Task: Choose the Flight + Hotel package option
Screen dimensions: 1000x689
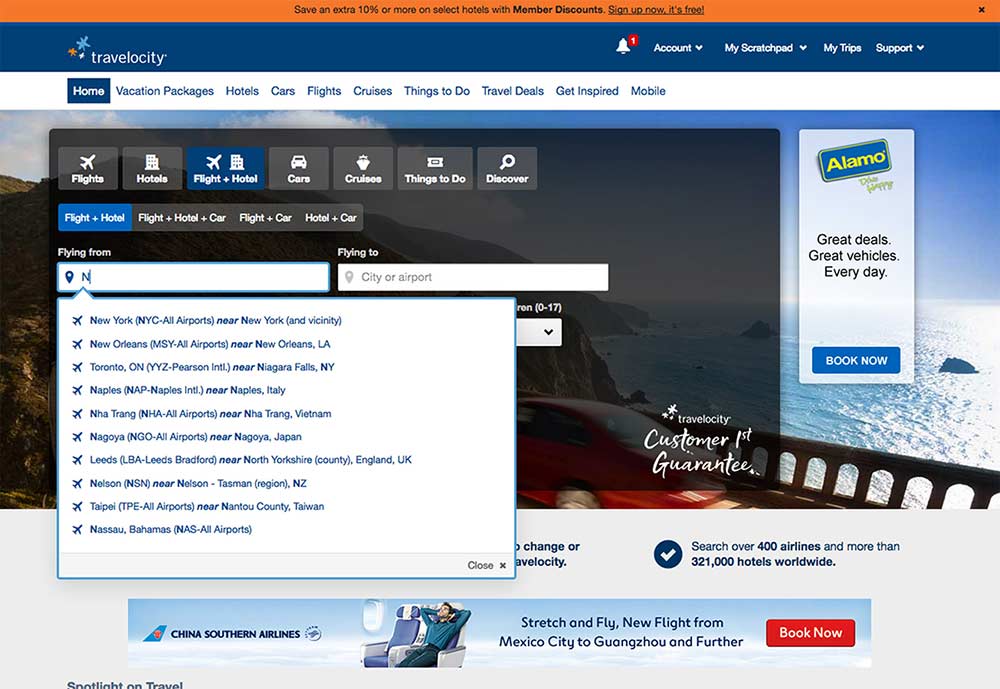Action: (95, 218)
